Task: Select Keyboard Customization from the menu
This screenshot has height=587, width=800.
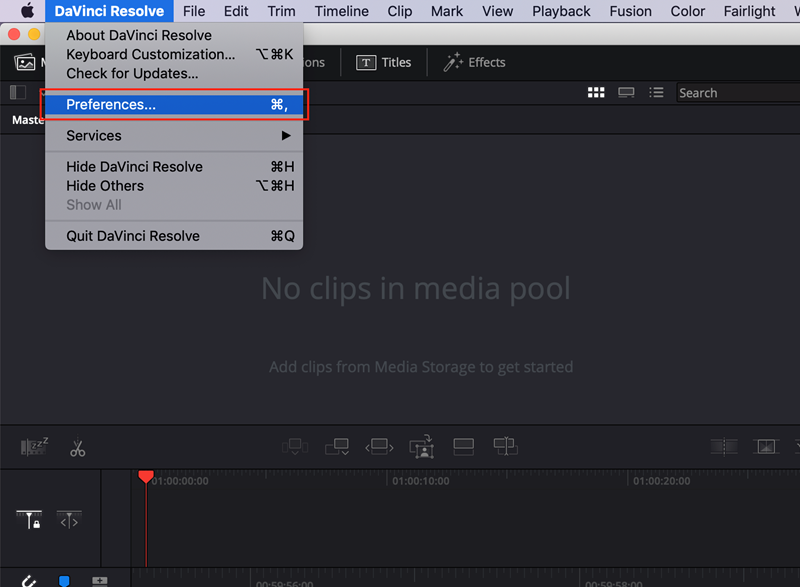Action: (x=174, y=54)
